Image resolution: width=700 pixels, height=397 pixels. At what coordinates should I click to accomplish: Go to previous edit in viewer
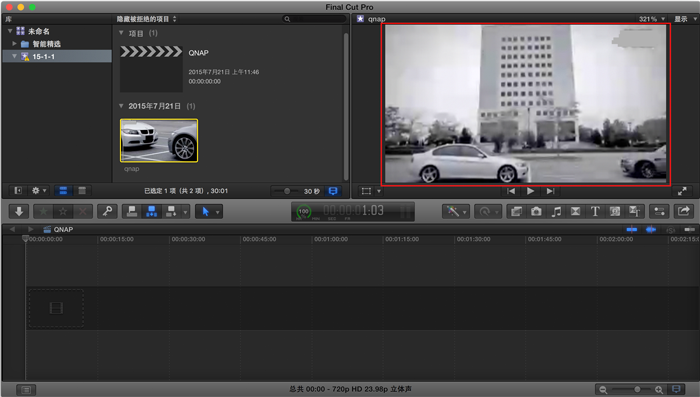(511, 191)
